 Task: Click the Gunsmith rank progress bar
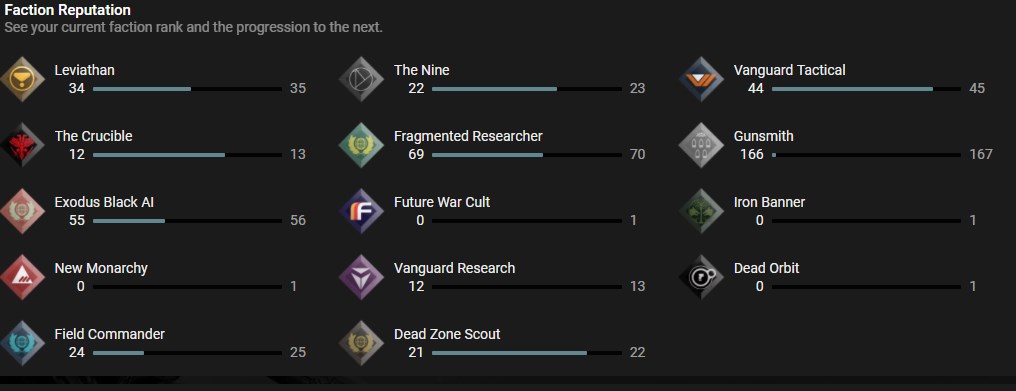point(866,155)
